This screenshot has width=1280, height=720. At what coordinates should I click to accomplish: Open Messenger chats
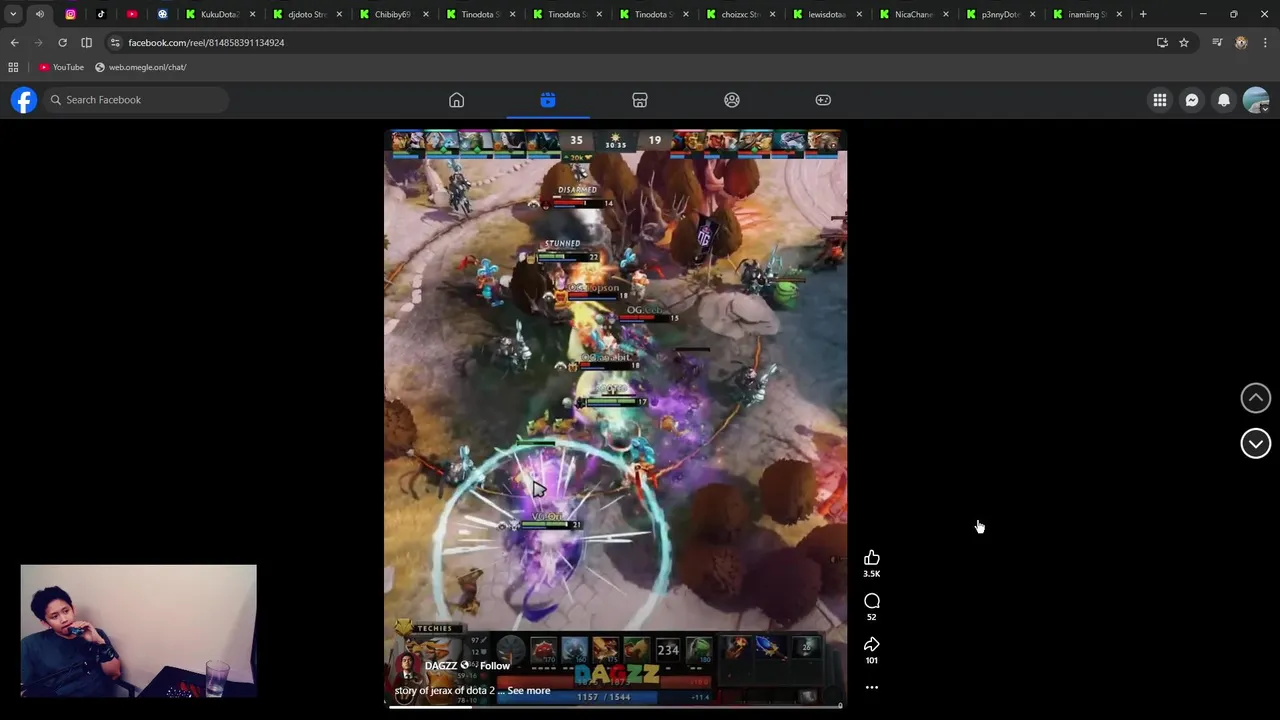pos(1192,100)
